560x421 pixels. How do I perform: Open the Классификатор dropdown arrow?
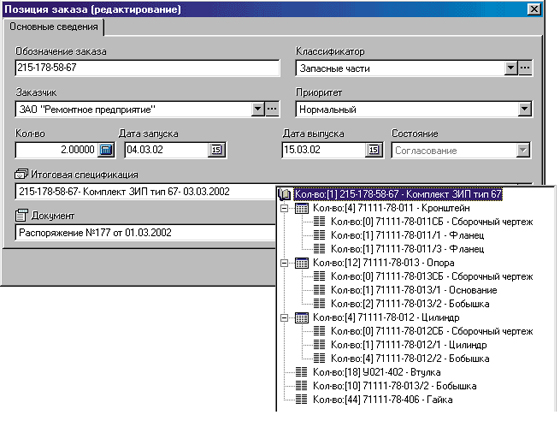click(511, 67)
